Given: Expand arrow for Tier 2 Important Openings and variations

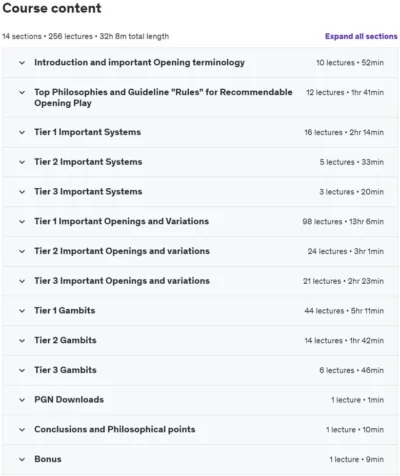Looking at the screenshot, I should pos(22,251).
